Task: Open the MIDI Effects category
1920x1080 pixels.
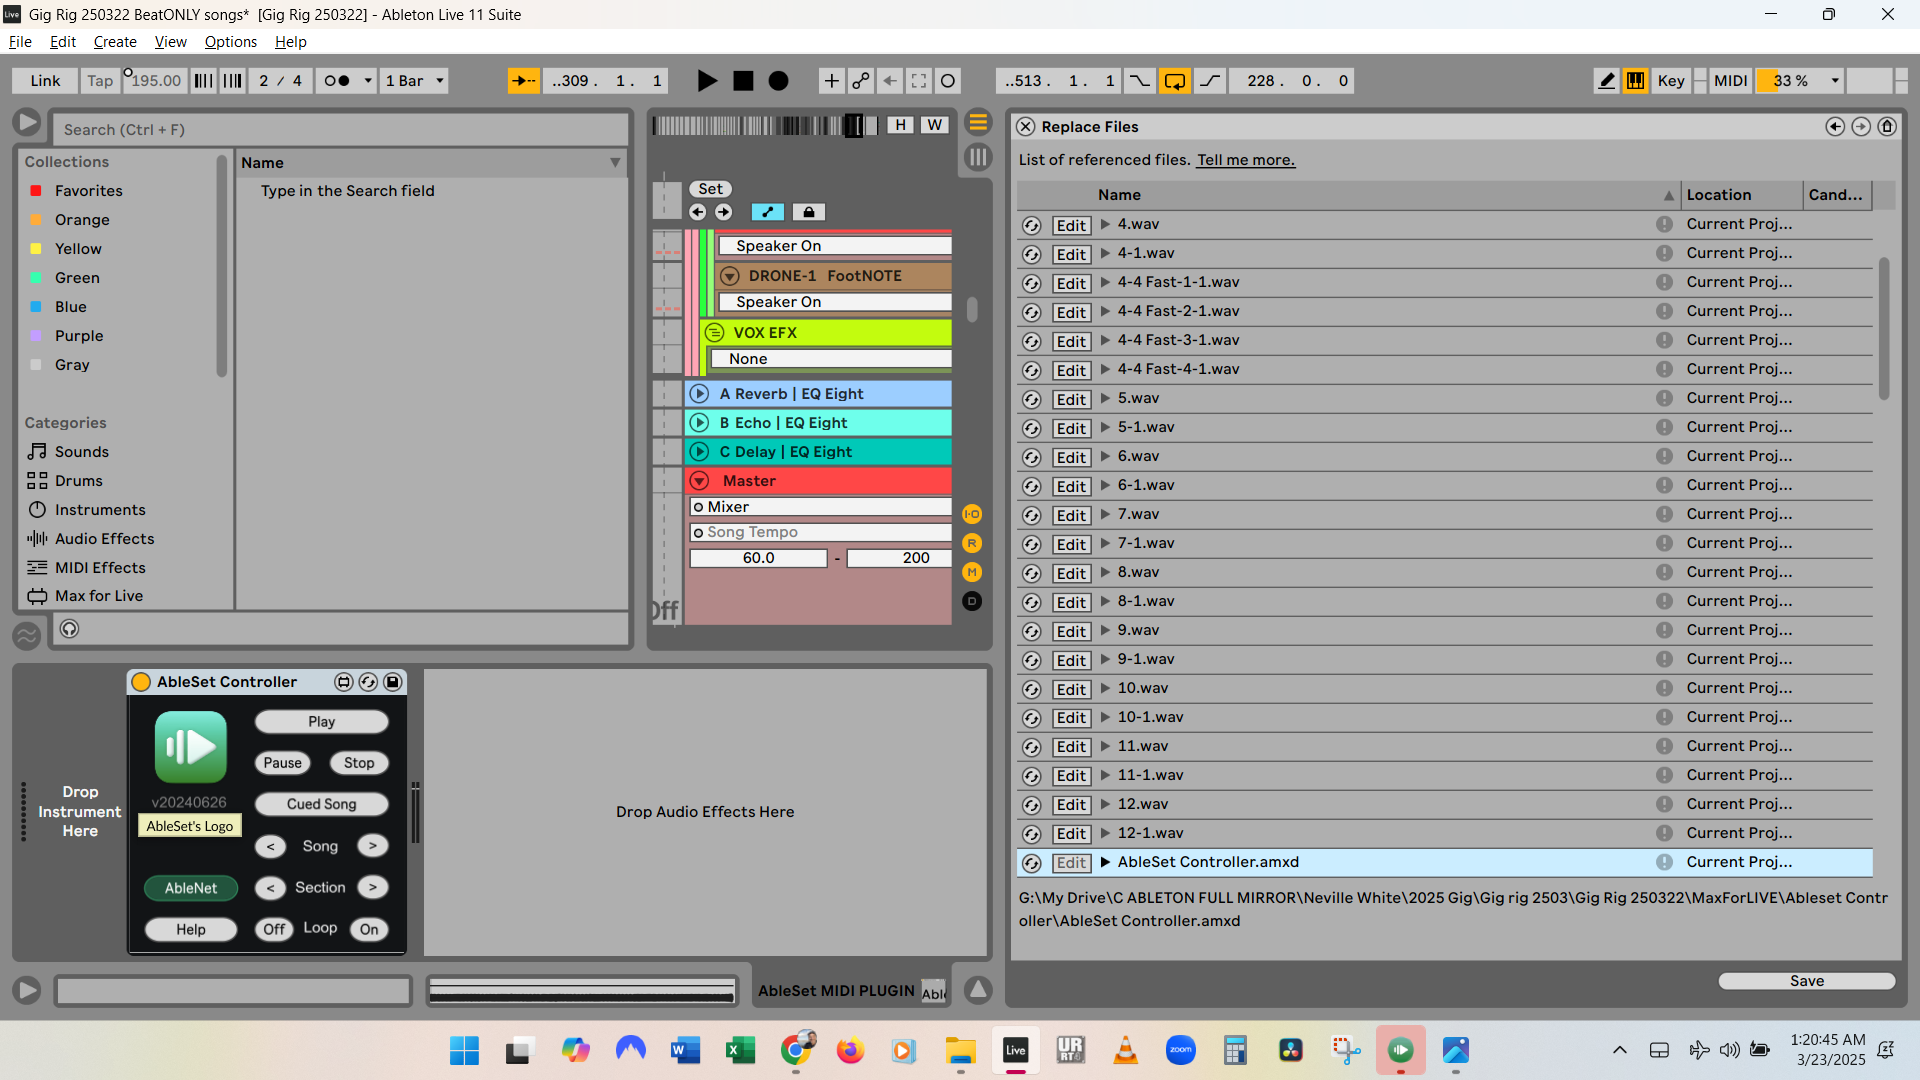Action: point(100,568)
